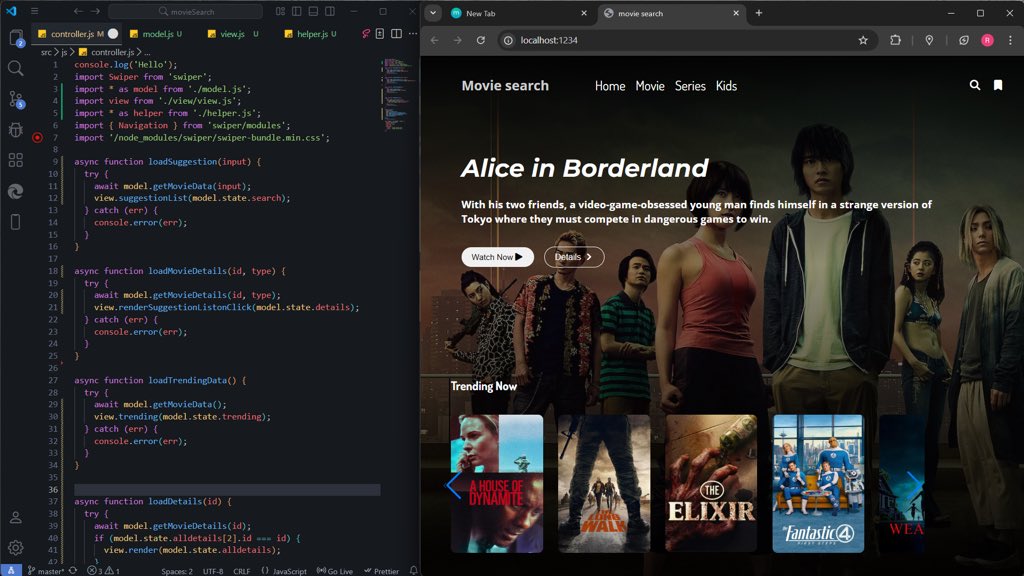The width and height of the screenshot is (1024, 576).
Task: Switch to the helper.js tab
Action: [x=312, y=34]
